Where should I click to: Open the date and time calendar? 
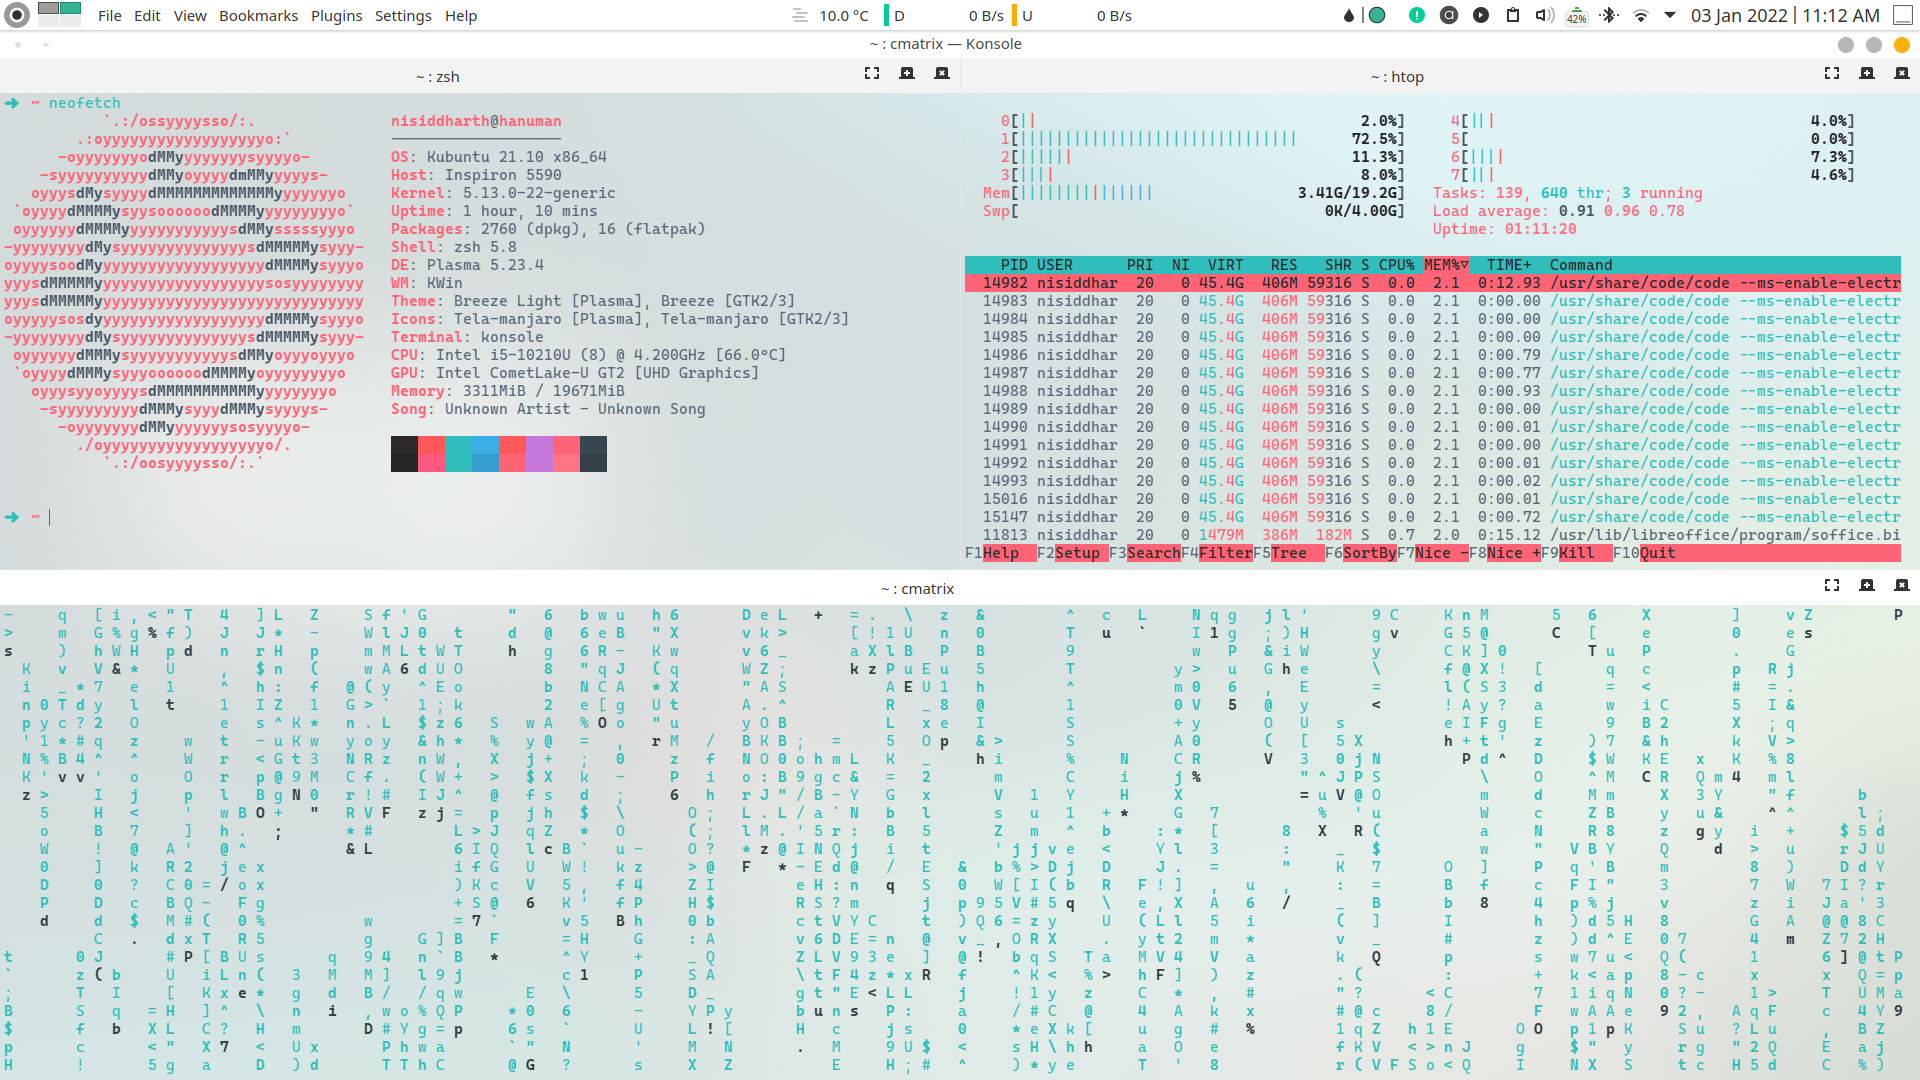[x=1785, y=15]
